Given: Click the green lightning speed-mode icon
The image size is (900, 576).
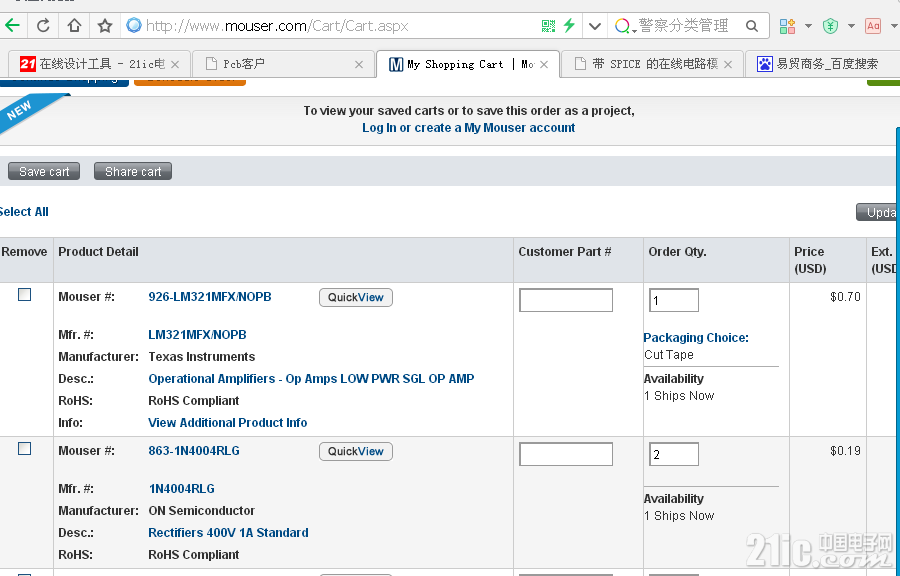Looking at the screenshot, I should pos(569,26).
